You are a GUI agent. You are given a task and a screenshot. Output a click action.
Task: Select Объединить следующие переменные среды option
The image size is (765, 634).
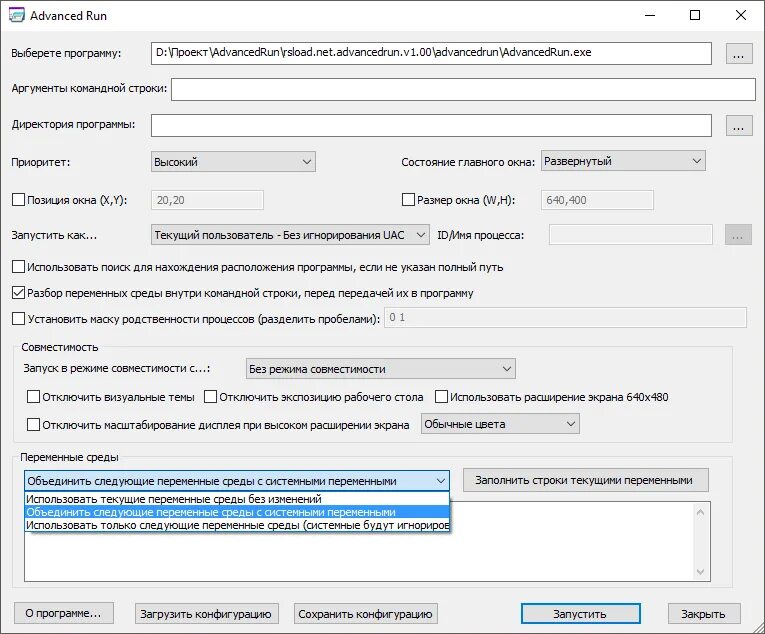[x=237, y=512]
